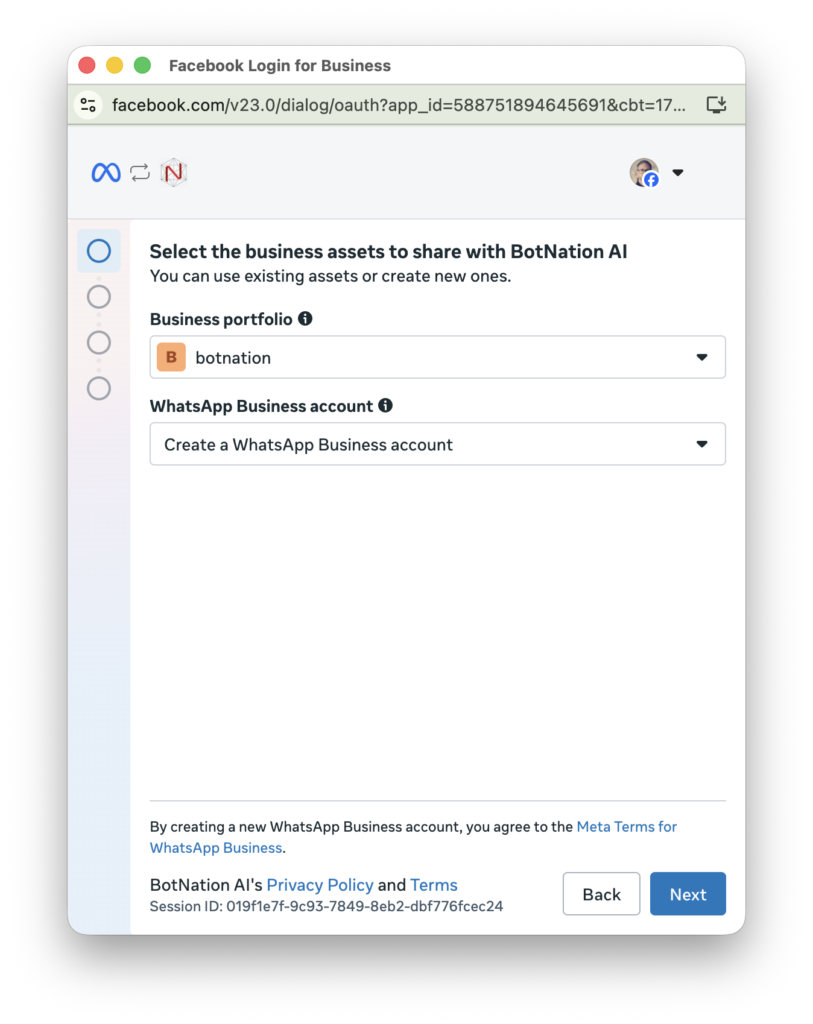The height and width of the screenshot is (1024, 813).
Task: Click the Back button
Action: click(601, 894)
